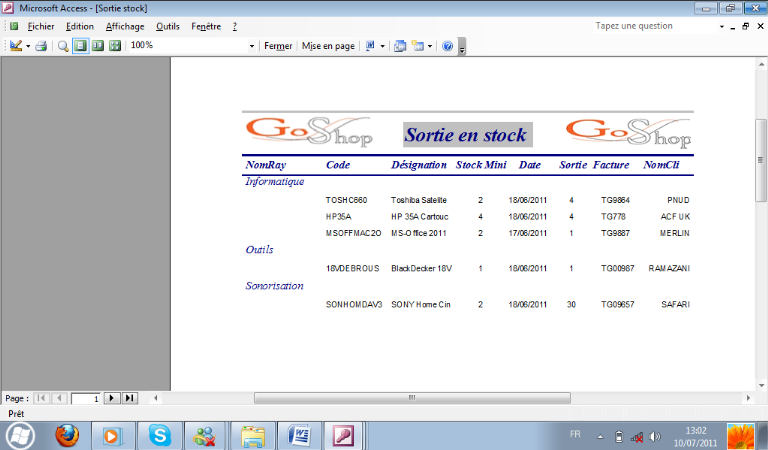Click the Print icon in the toolbar
Viewport: 768px width, 450px height.
[41, 46]
